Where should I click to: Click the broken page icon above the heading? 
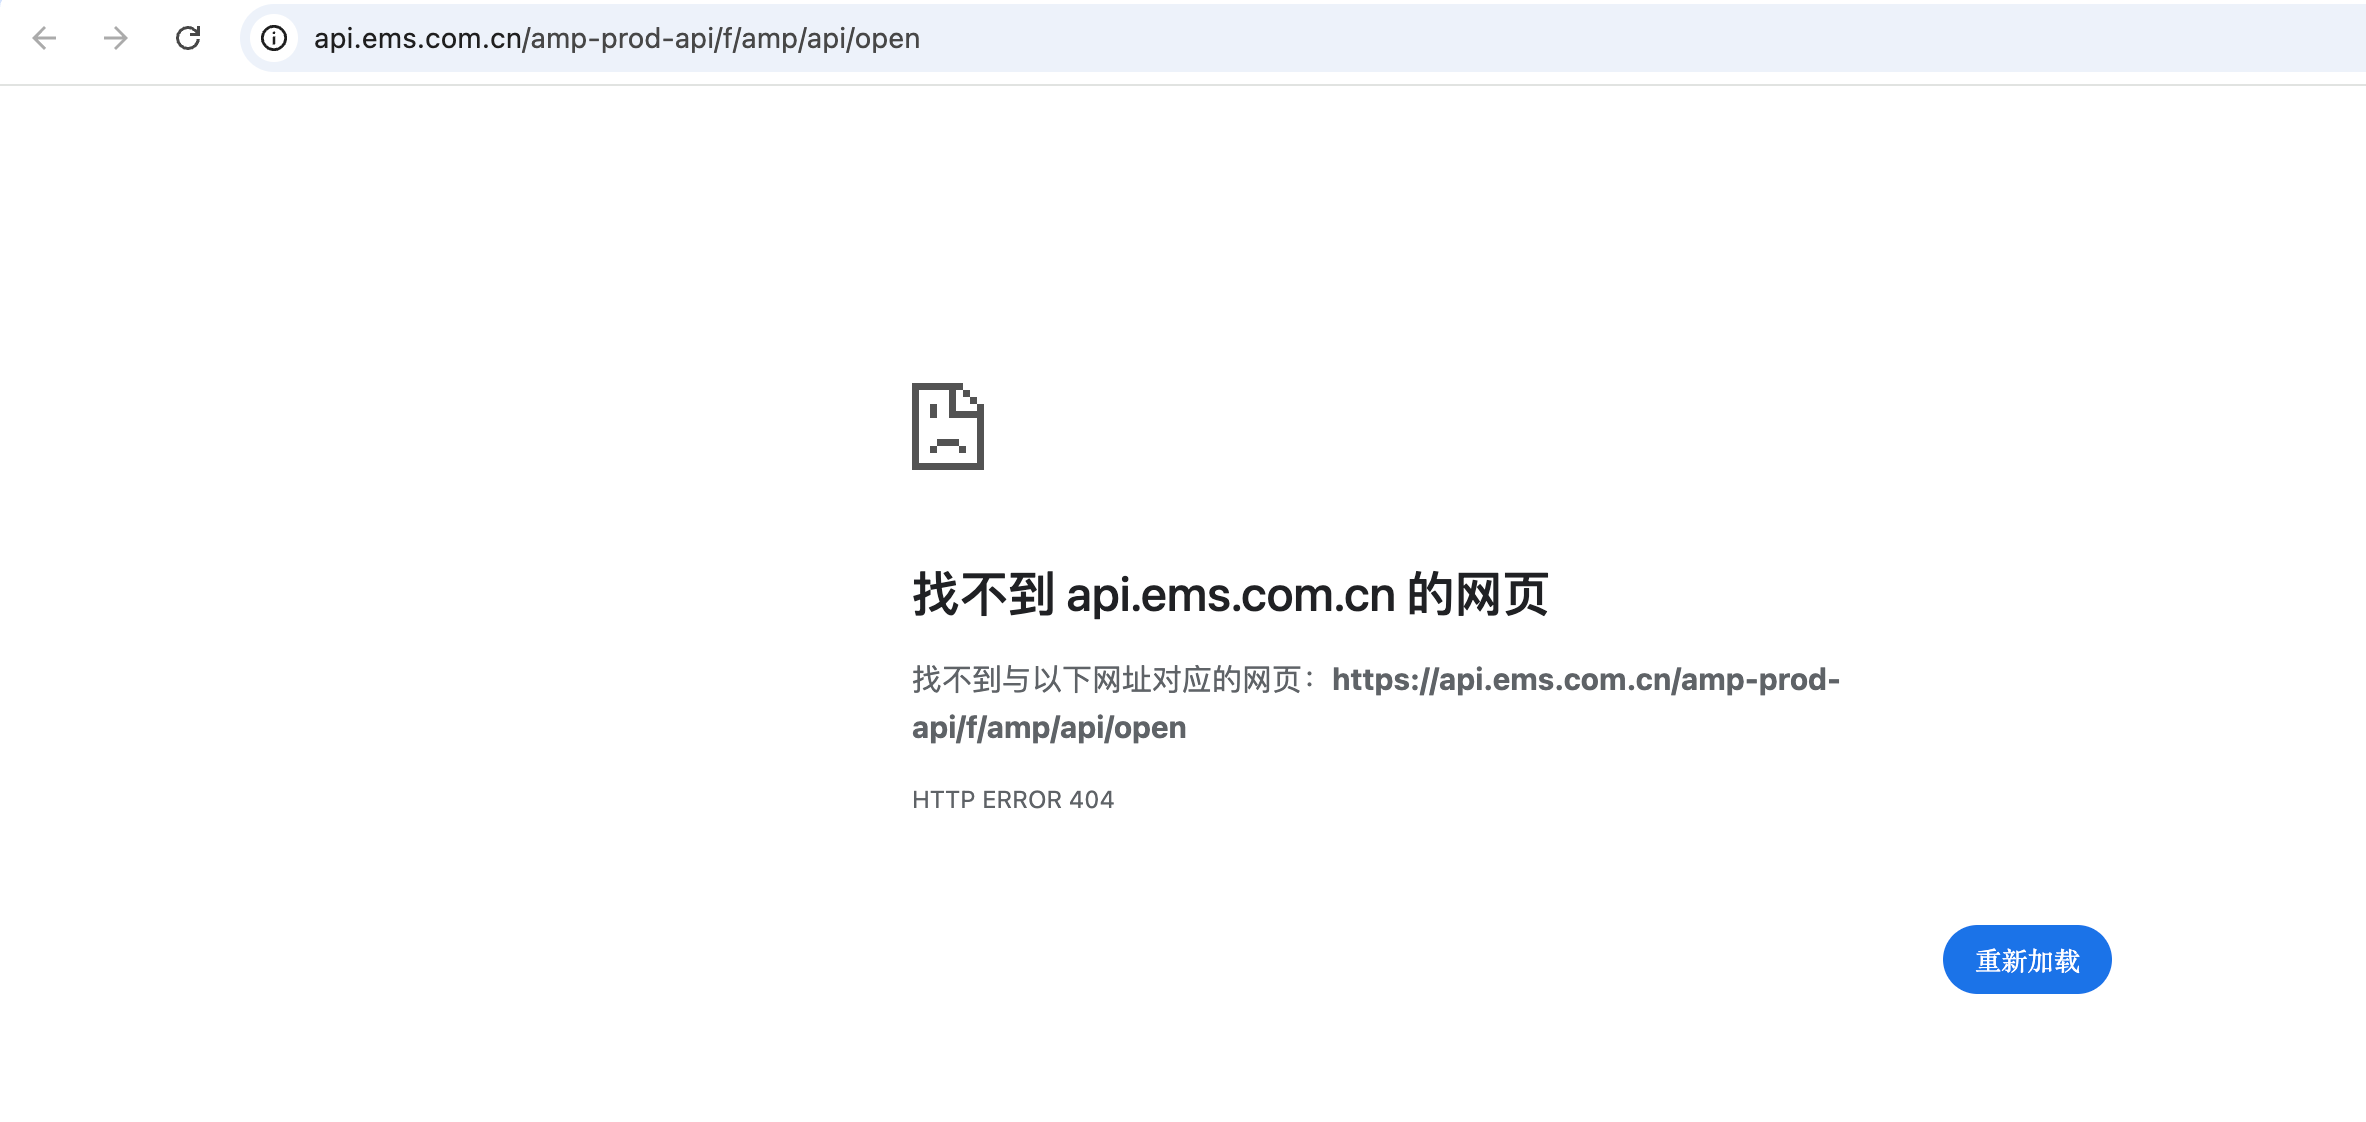tap(949, 426)
